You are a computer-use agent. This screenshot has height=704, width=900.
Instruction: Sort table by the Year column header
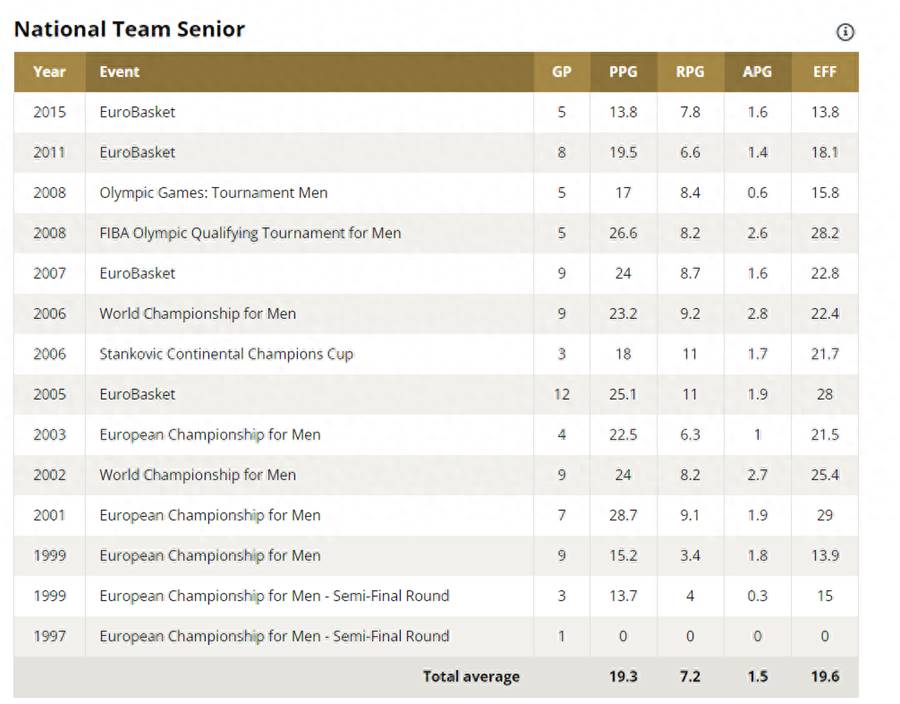click(49, 72)
